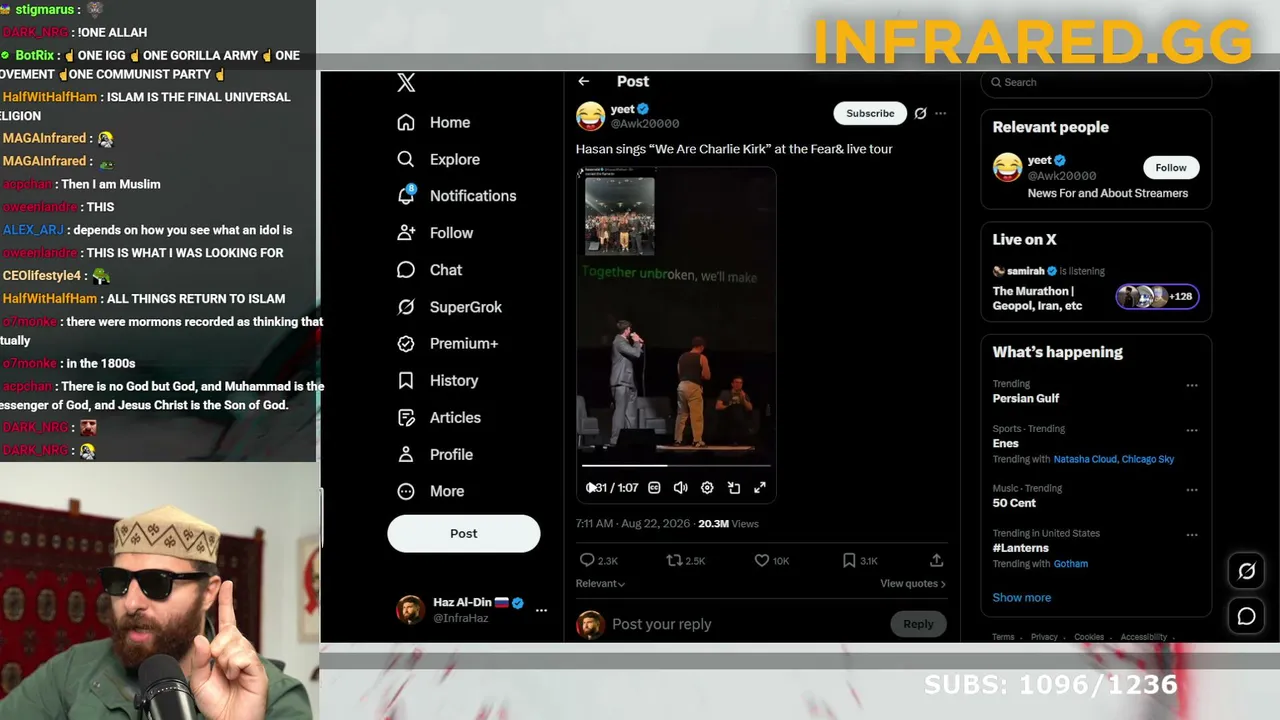Viewport: 1280px width, 720px height.
Task: Click the repost icon showing 2.5K
Action: [x=675, y=561]
